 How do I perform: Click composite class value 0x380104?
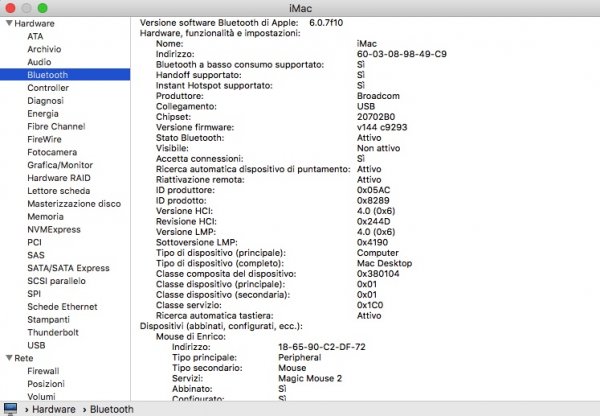[x=378, y=274]
